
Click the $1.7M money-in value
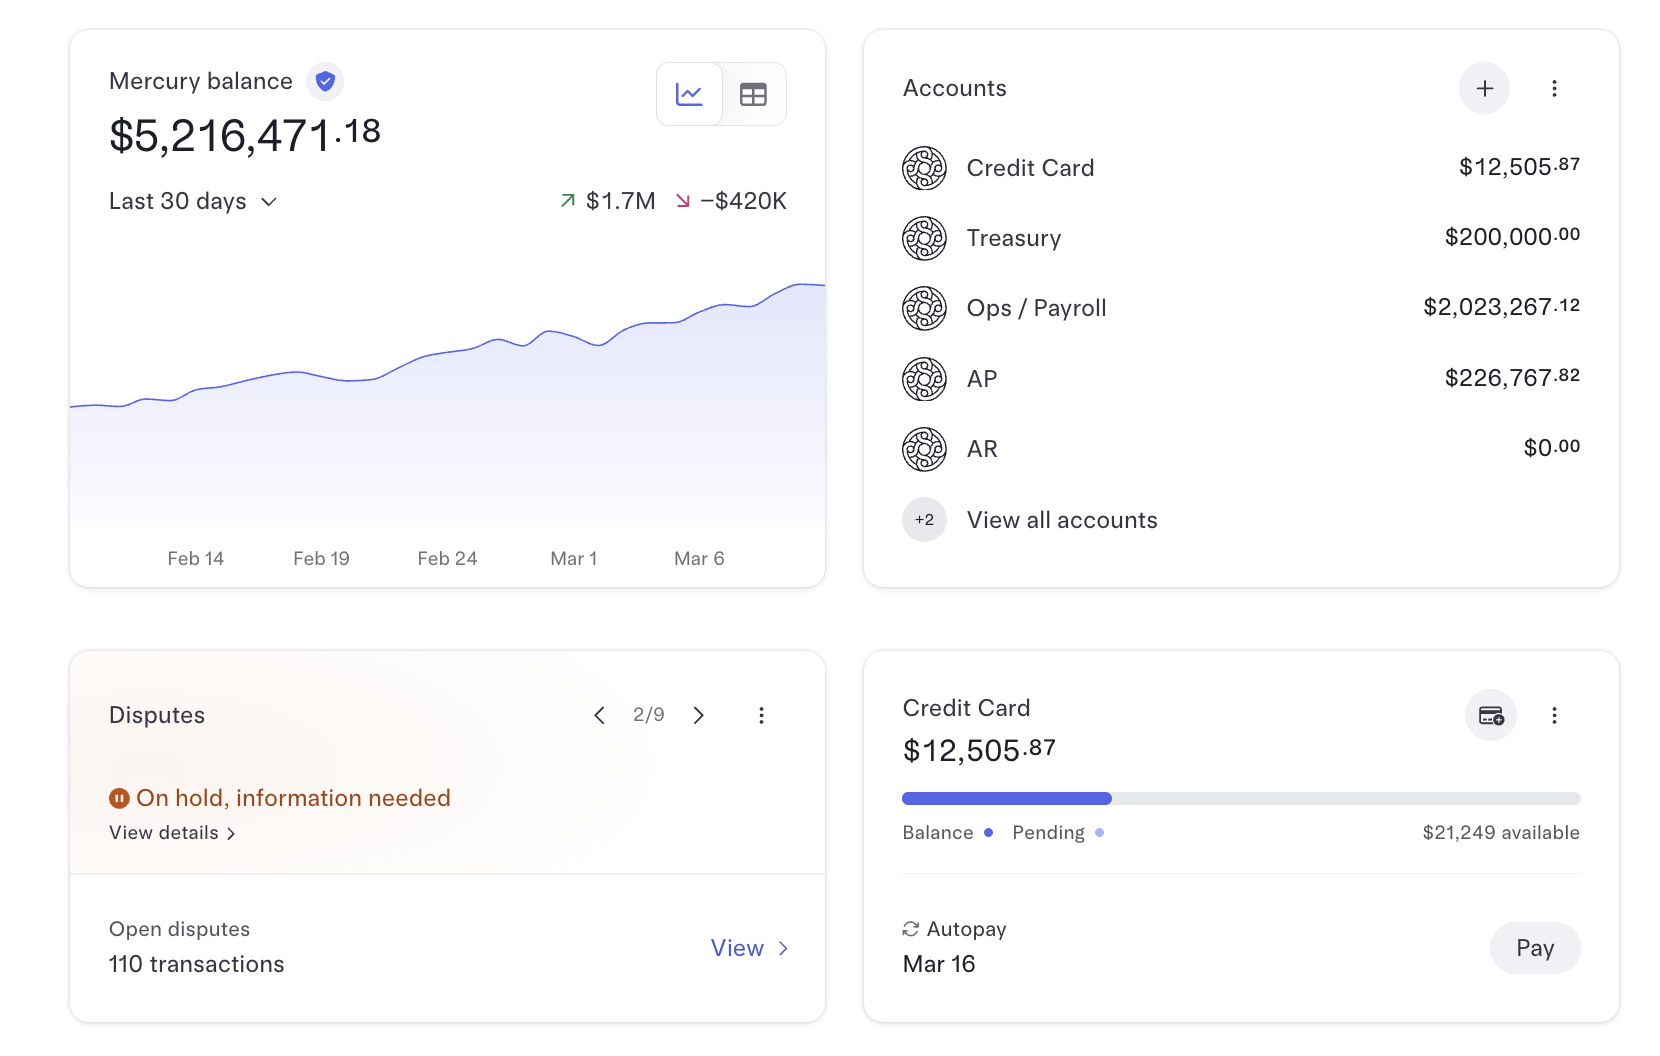point(620,201)
